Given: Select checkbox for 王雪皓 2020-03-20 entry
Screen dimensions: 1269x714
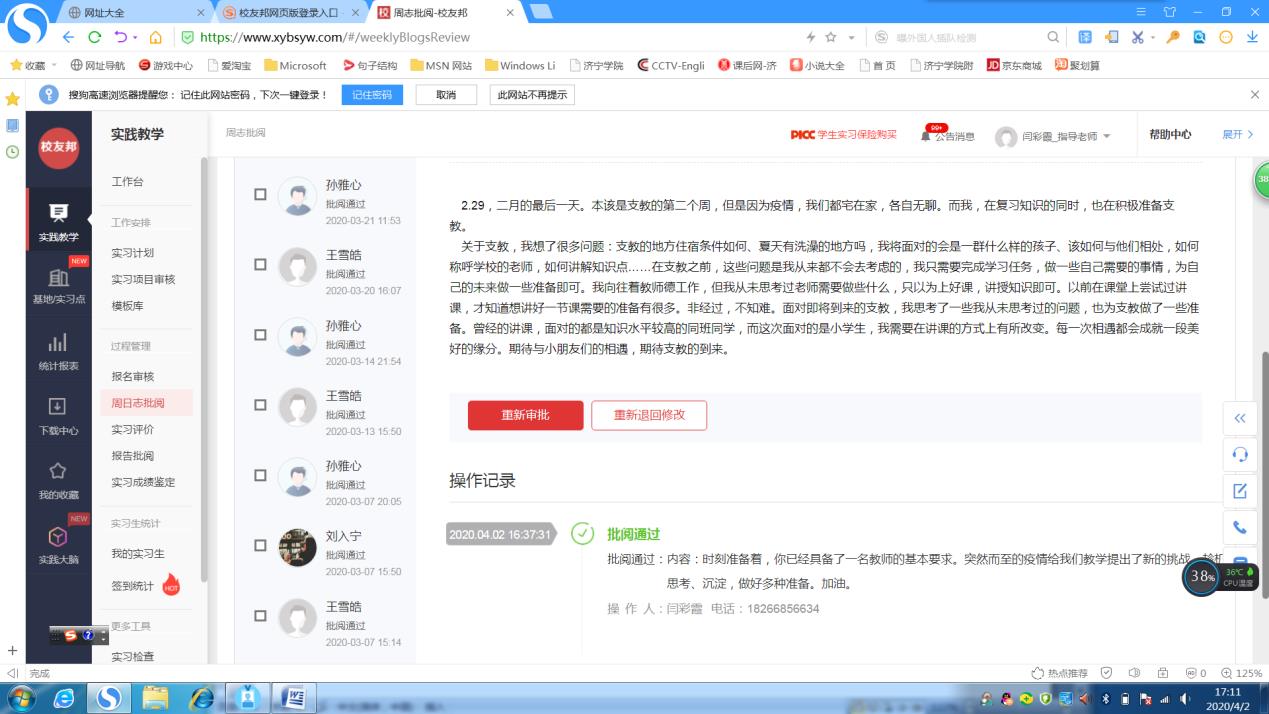Looking at the screenshot, I should [260, 265].
